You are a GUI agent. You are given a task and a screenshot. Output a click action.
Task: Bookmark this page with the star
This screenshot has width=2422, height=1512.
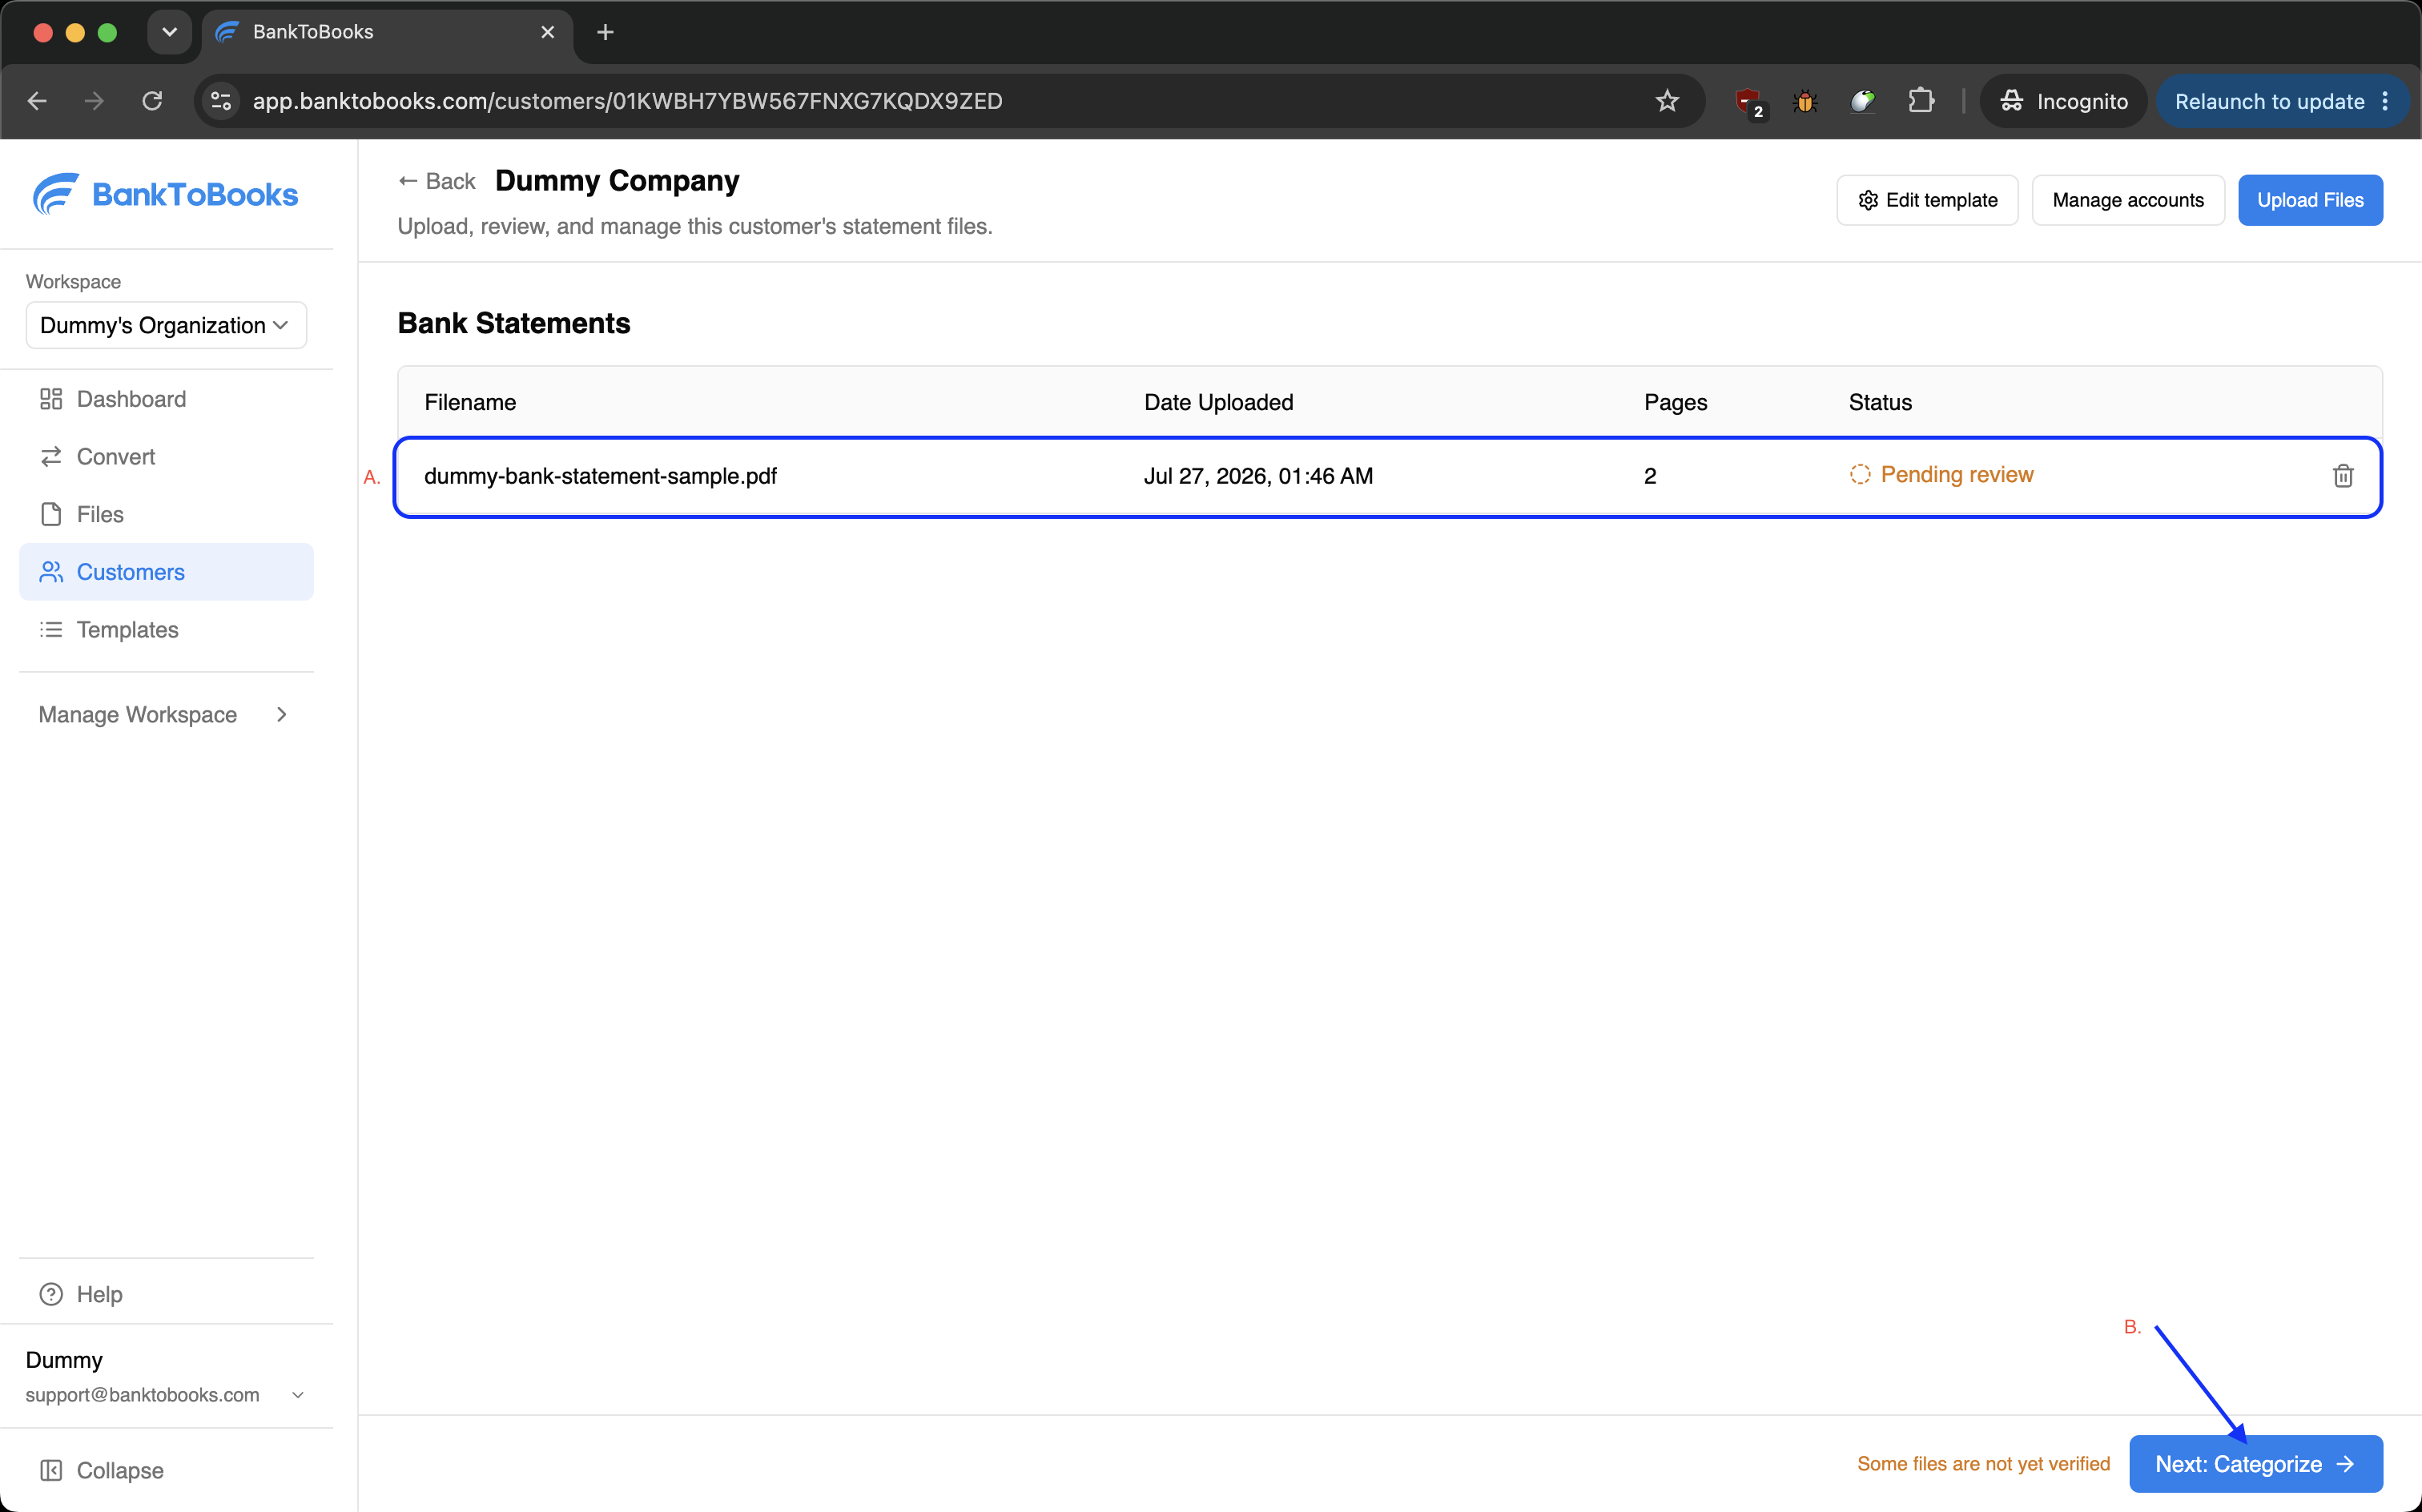point(1667,101)
